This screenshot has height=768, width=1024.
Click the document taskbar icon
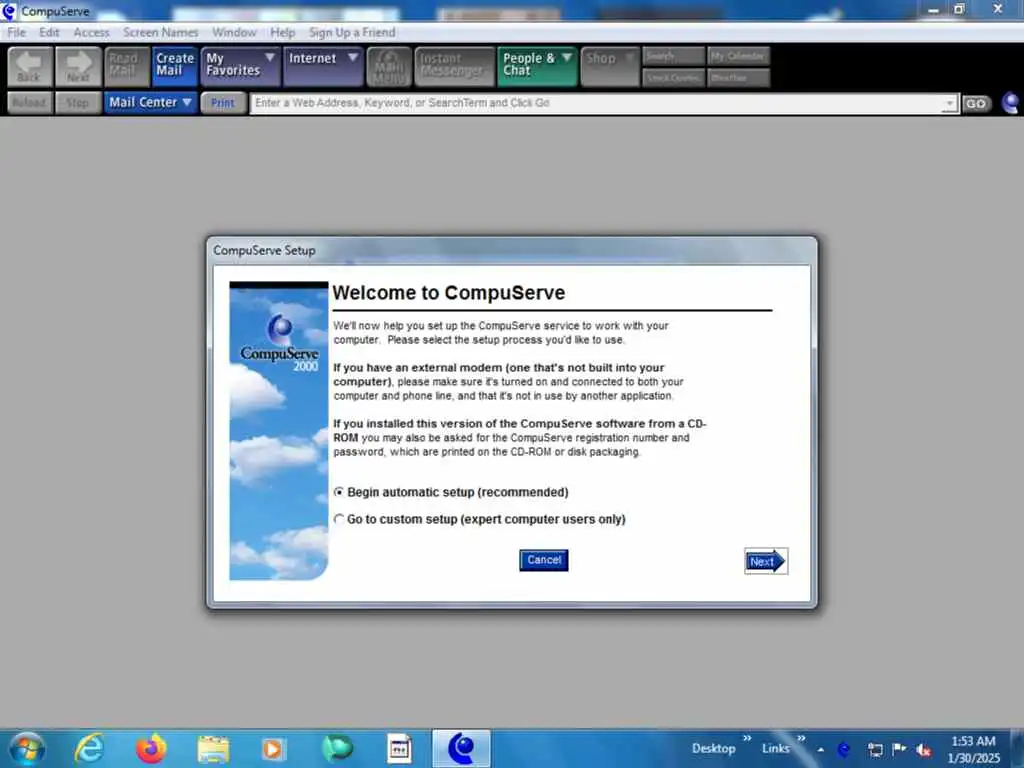click(399, 748)
